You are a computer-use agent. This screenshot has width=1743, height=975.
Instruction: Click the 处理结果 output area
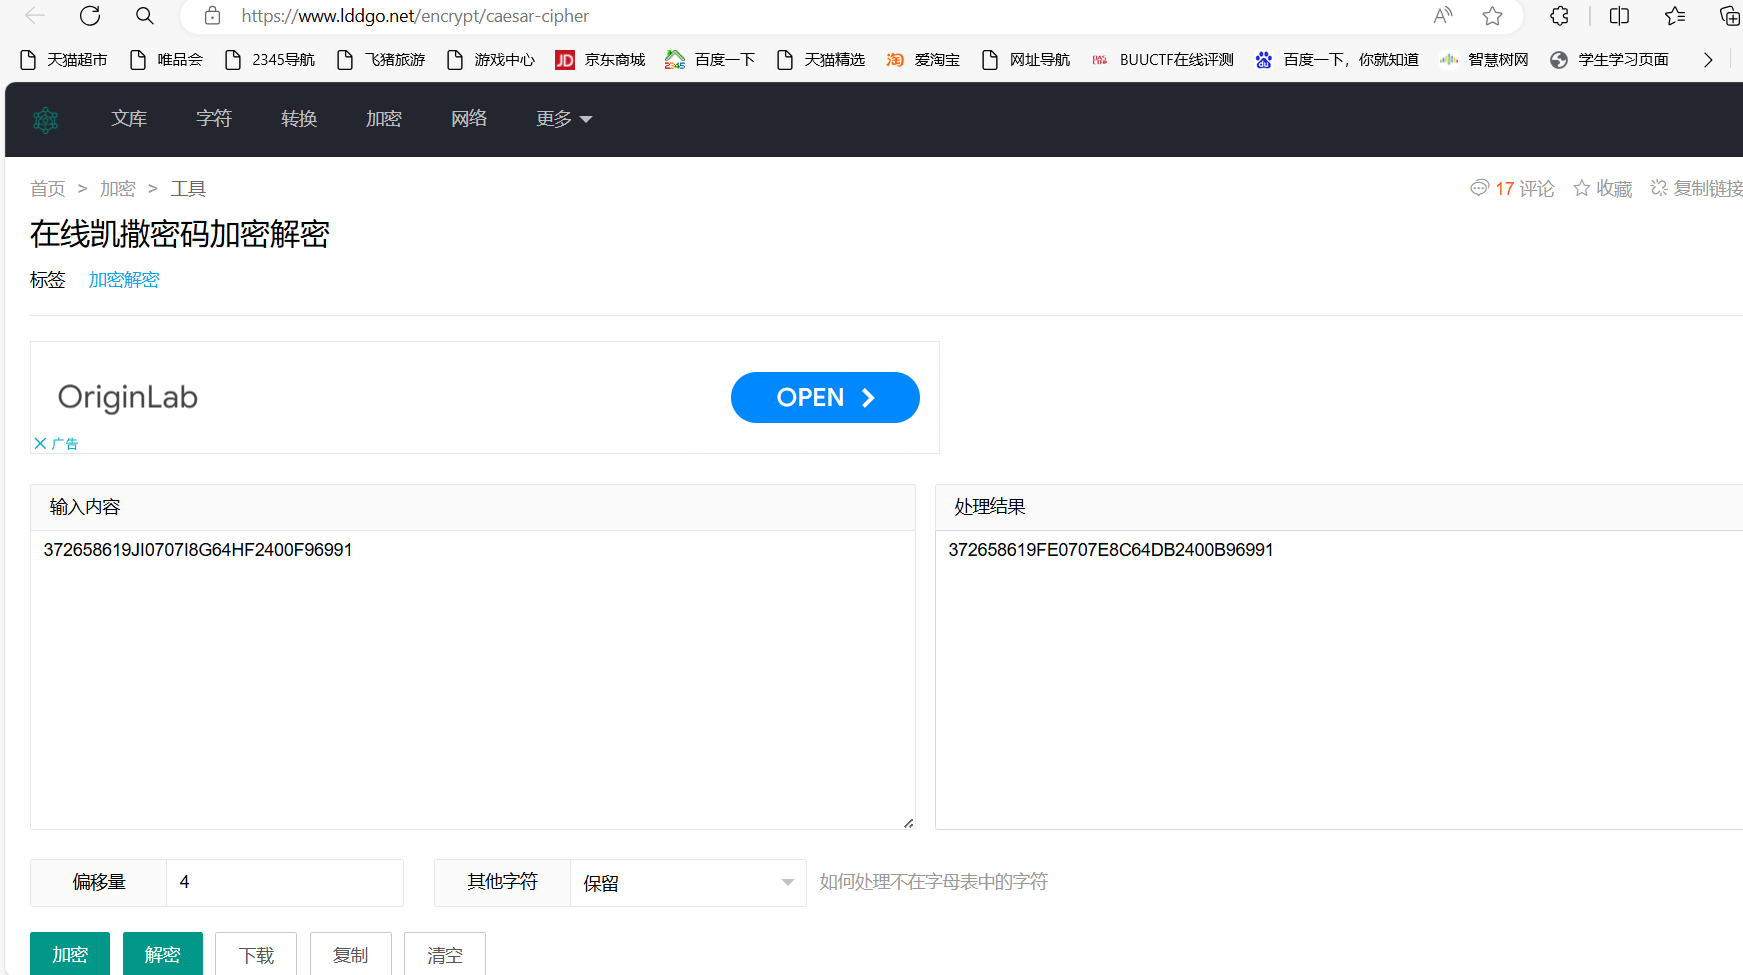pos(1339,680)
